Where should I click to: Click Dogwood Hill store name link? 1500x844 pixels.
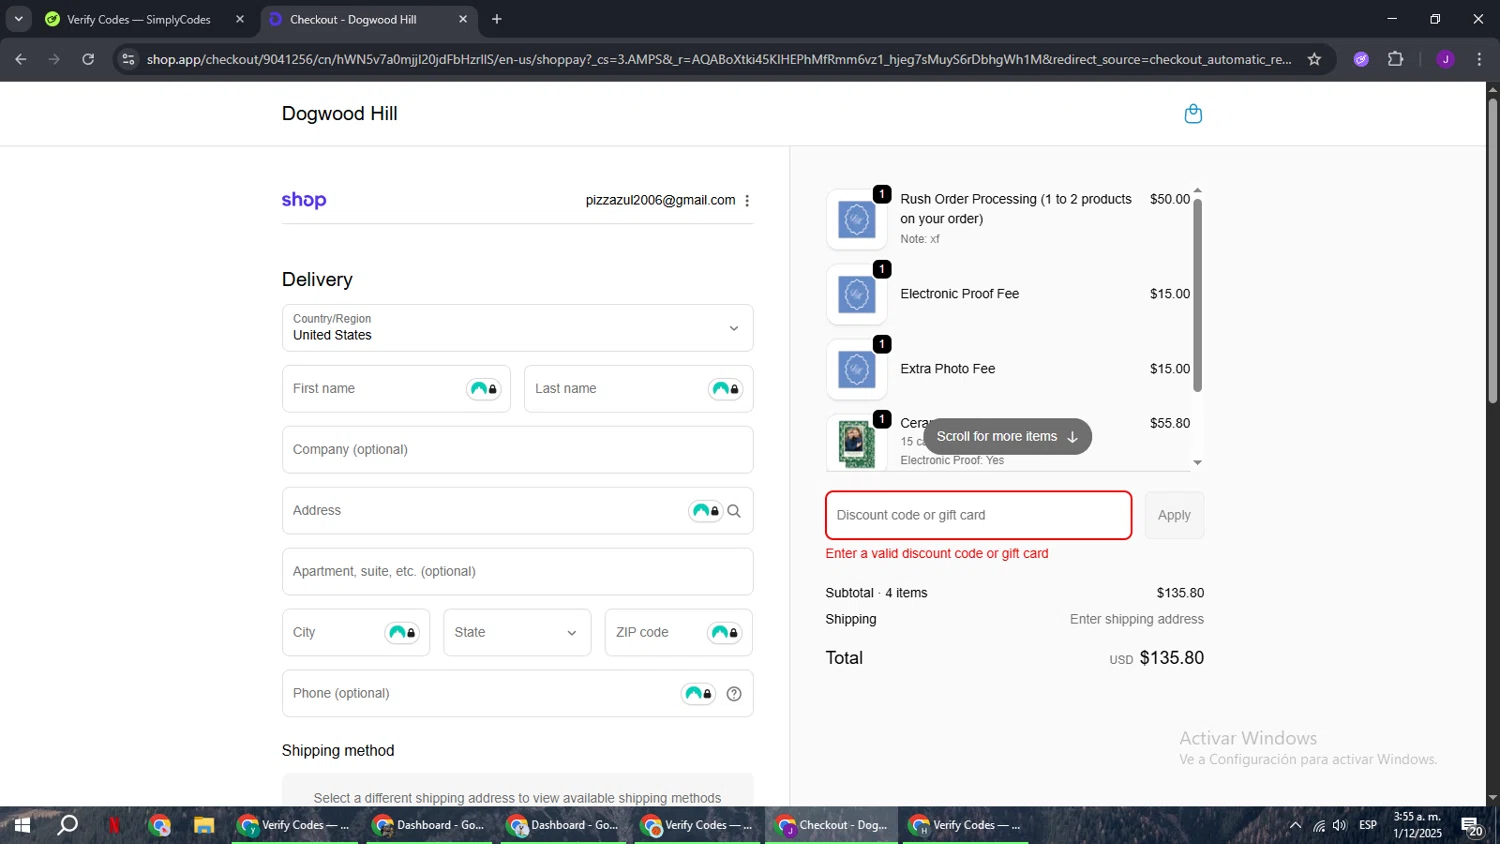(x=340, y=114)
